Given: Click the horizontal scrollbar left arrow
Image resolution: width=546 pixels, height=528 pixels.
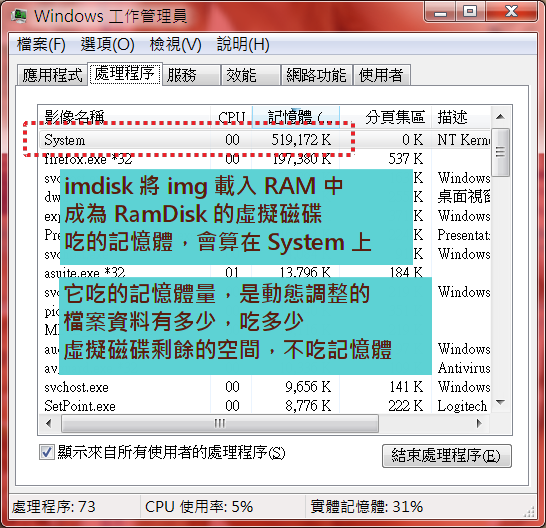Looking at the screenshot, I should (49, 424).
